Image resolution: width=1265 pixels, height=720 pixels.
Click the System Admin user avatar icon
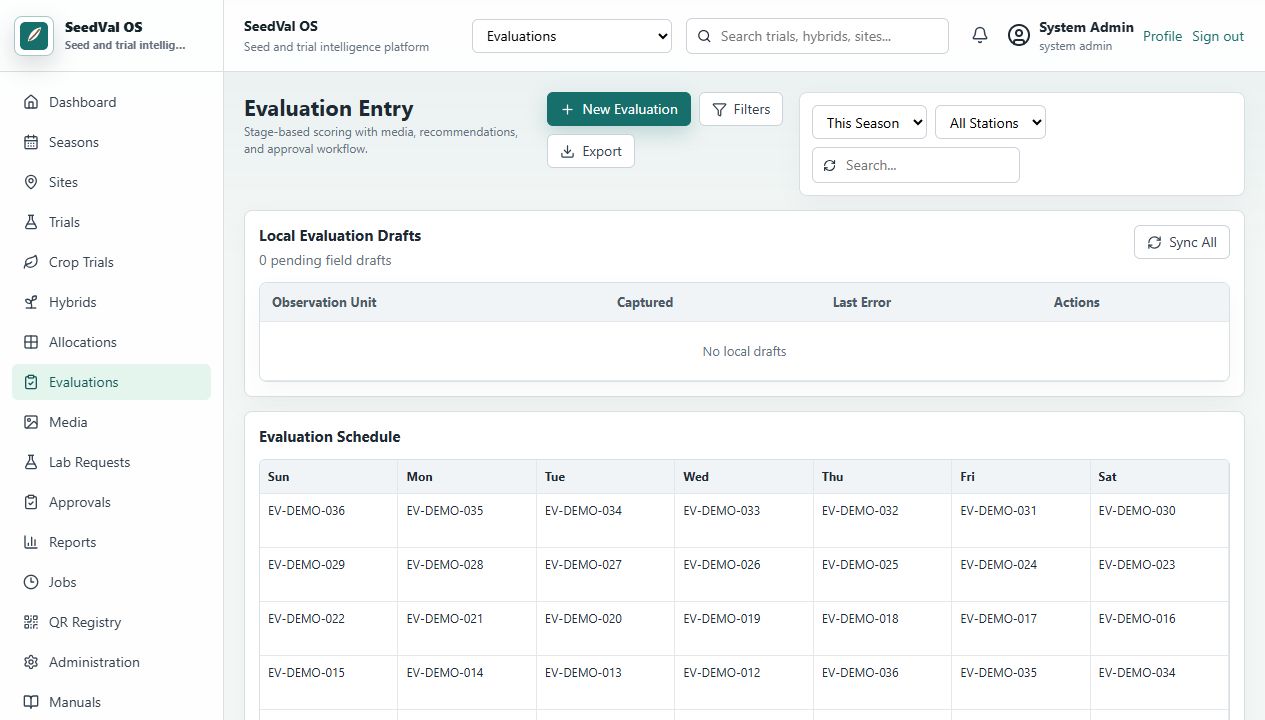pos(1018,36)
